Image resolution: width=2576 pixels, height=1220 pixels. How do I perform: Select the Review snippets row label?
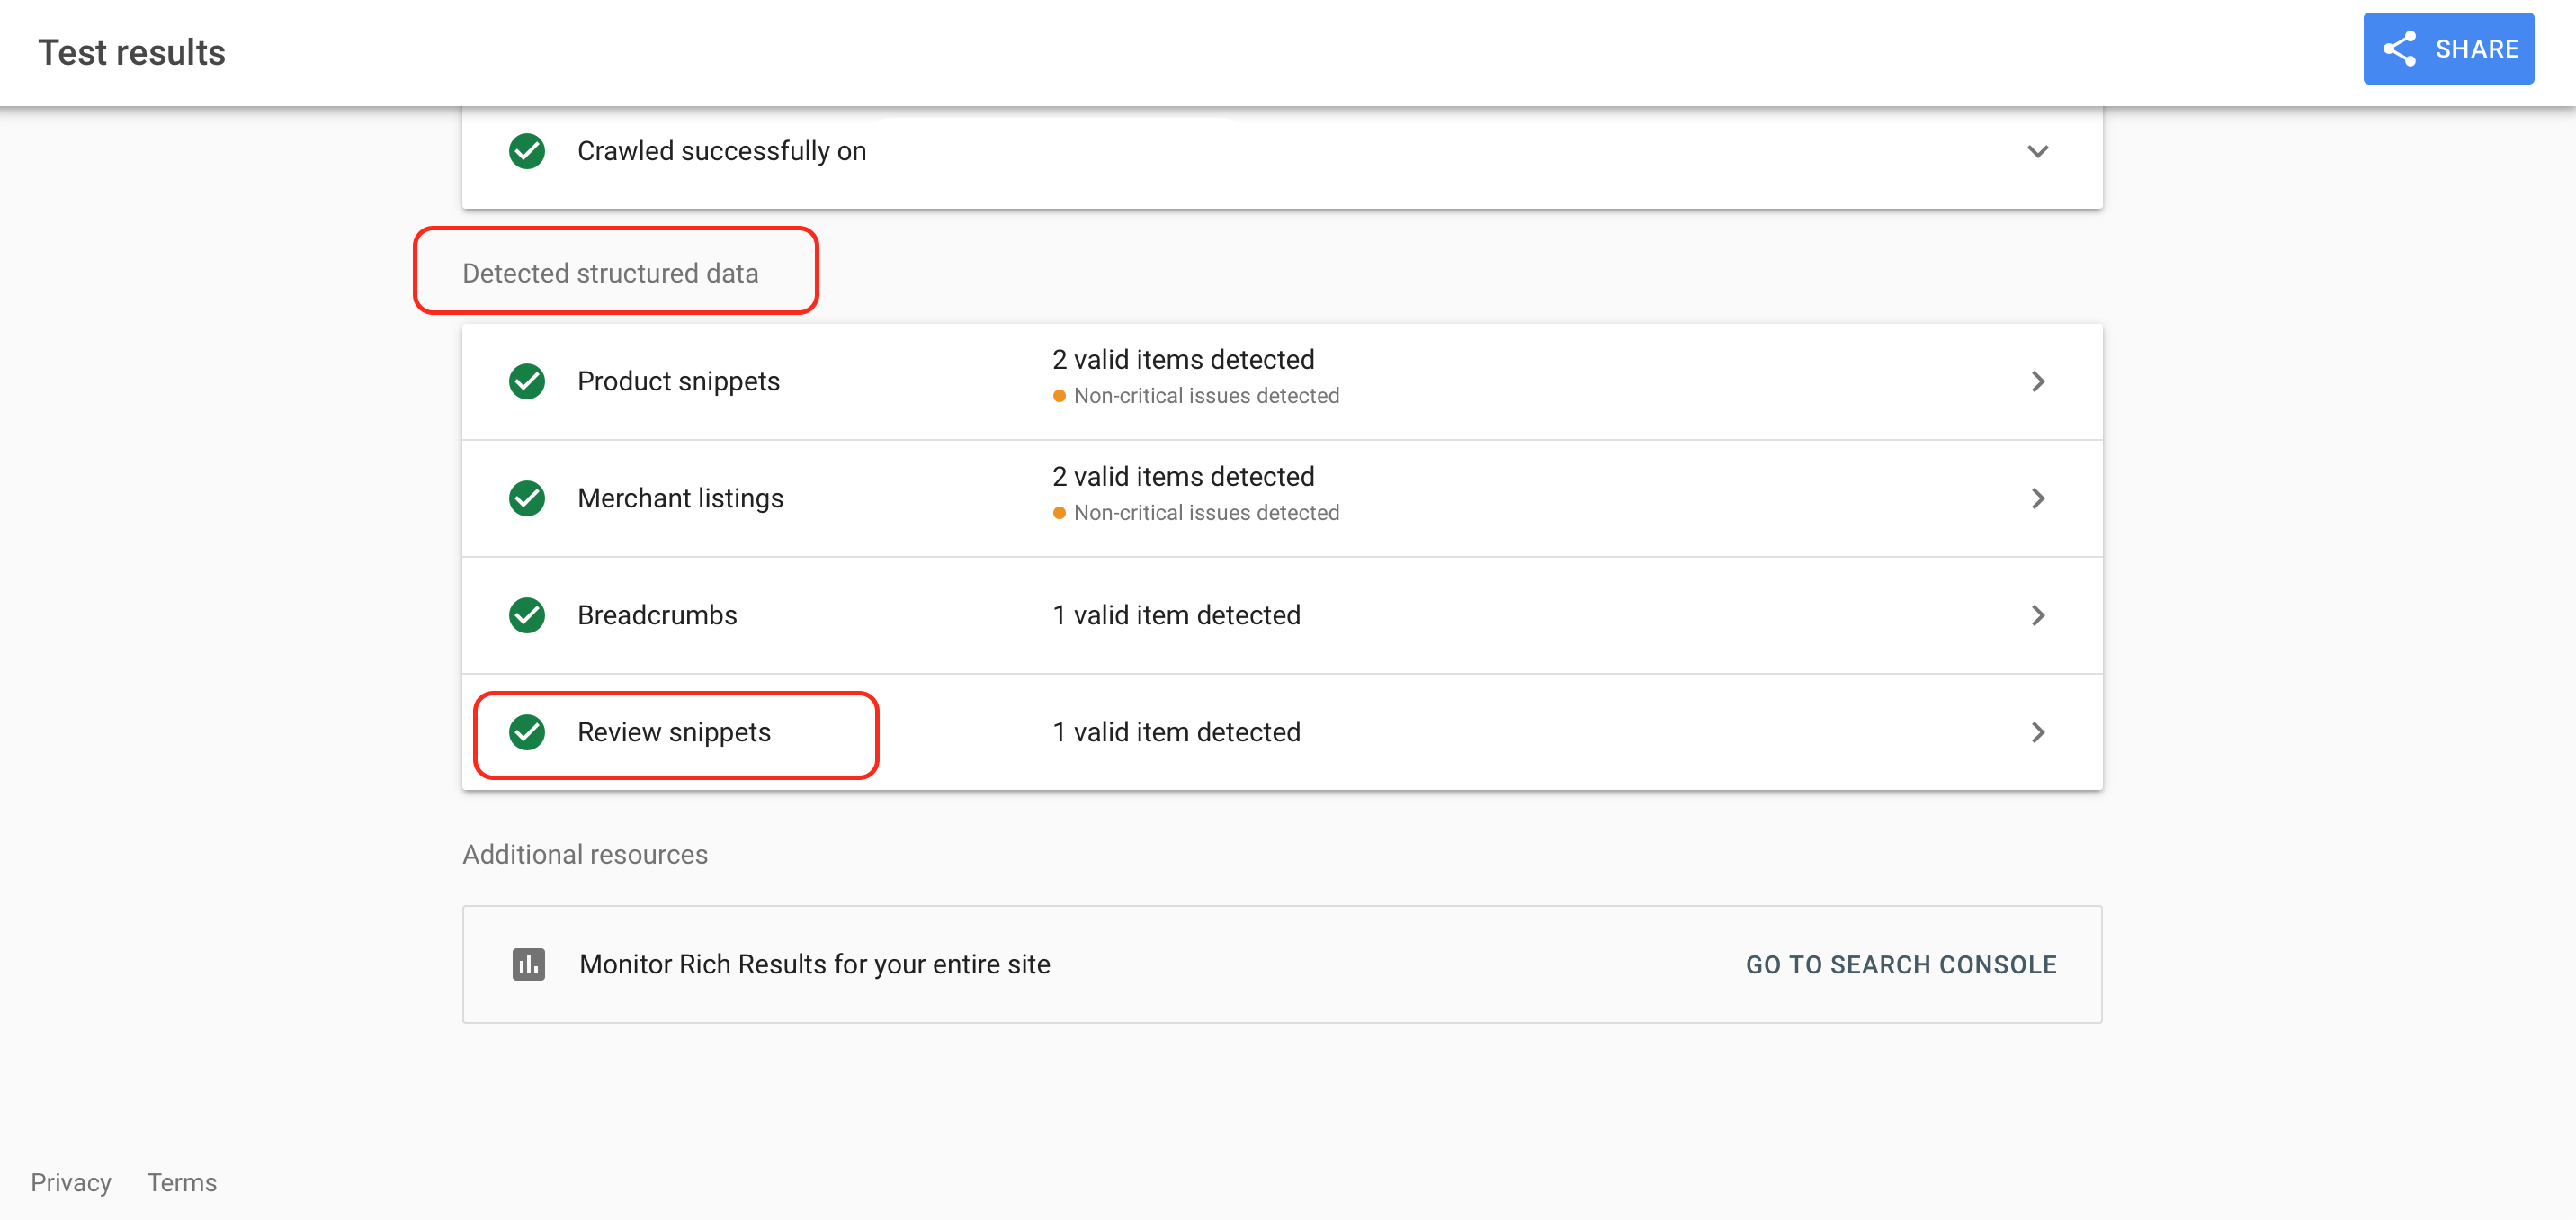click(674, 732)
